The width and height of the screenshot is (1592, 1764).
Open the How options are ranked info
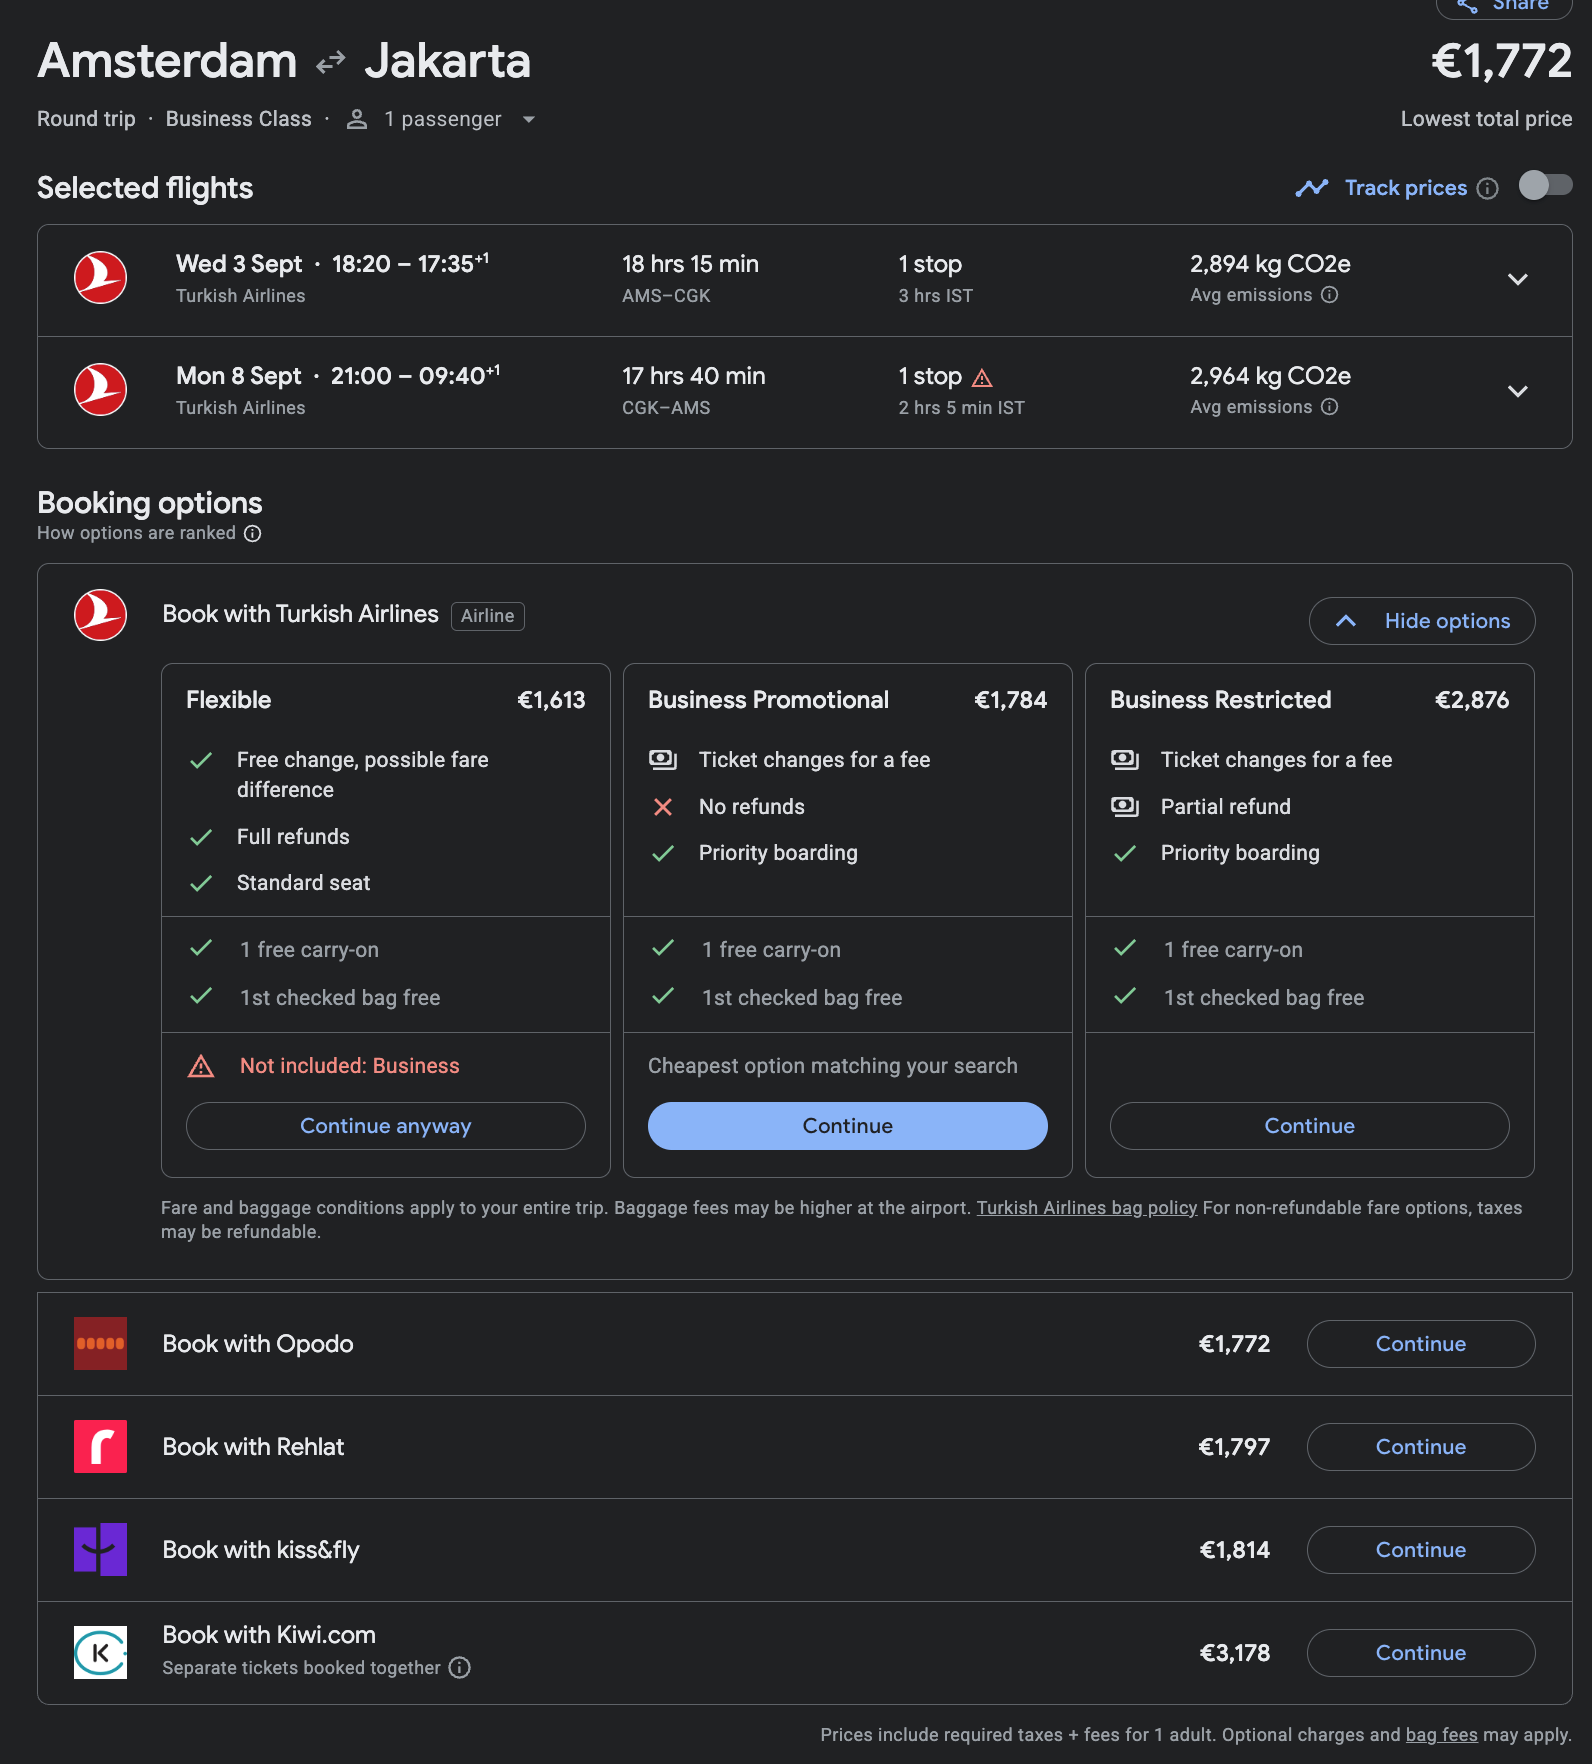[x=253, y=534]
